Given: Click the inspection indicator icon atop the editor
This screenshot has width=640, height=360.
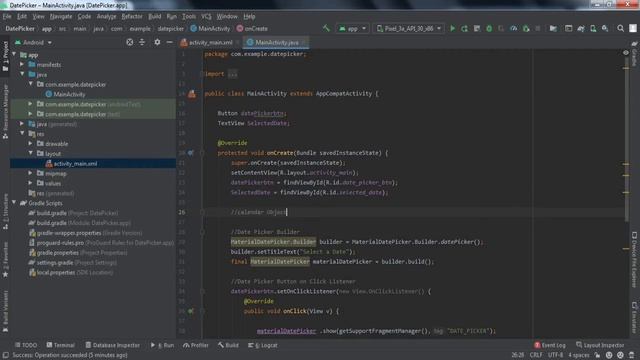Looking at the screenshot, I should click(626, 53).
